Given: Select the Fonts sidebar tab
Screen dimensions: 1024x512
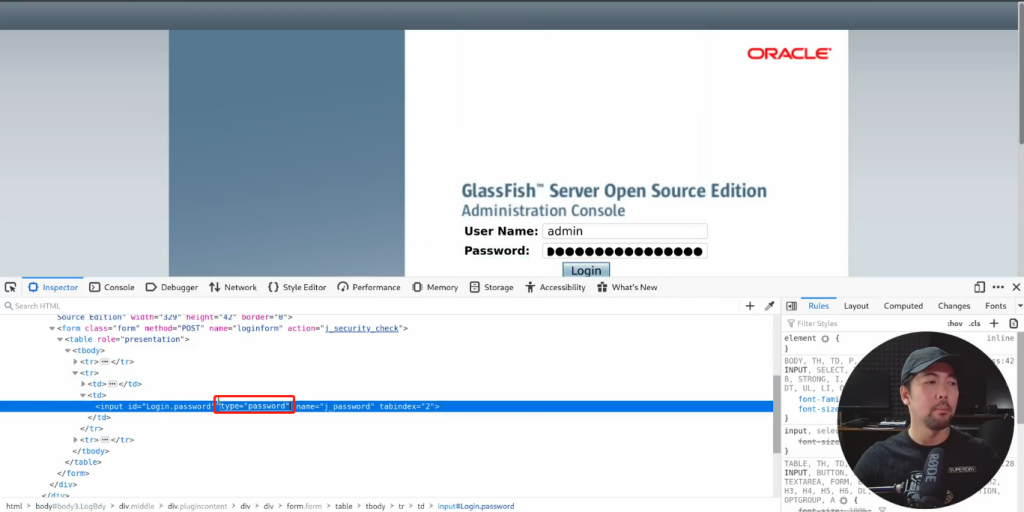Looking at the screenshot, I should click(x=996, y=306).
